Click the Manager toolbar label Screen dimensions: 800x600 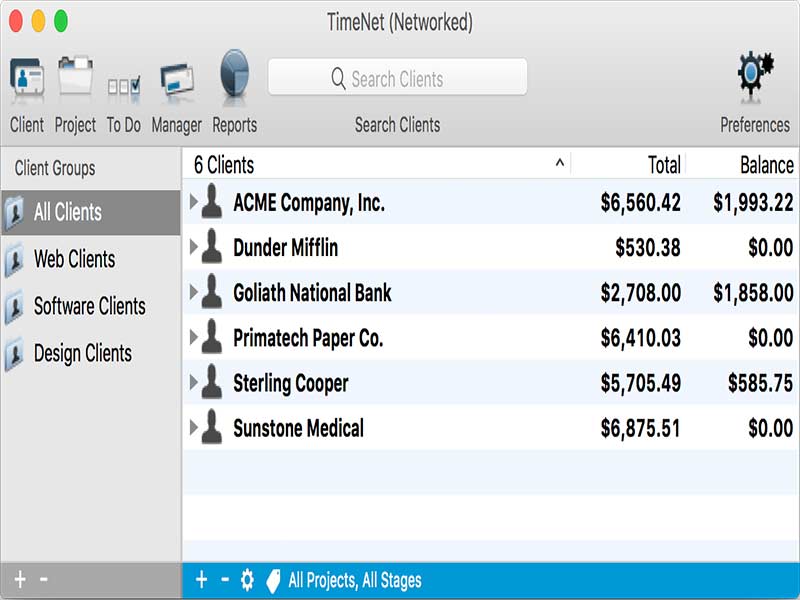pyautogui.click(x=177, y=125)
